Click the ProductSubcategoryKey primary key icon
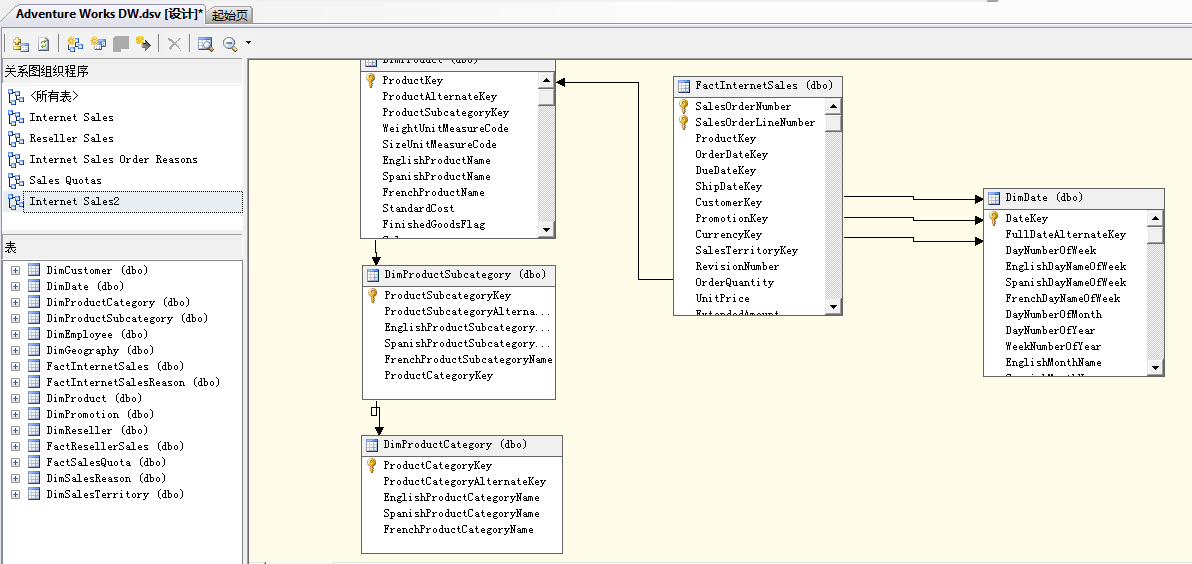 pyautogui.click(x=372, y=295)
